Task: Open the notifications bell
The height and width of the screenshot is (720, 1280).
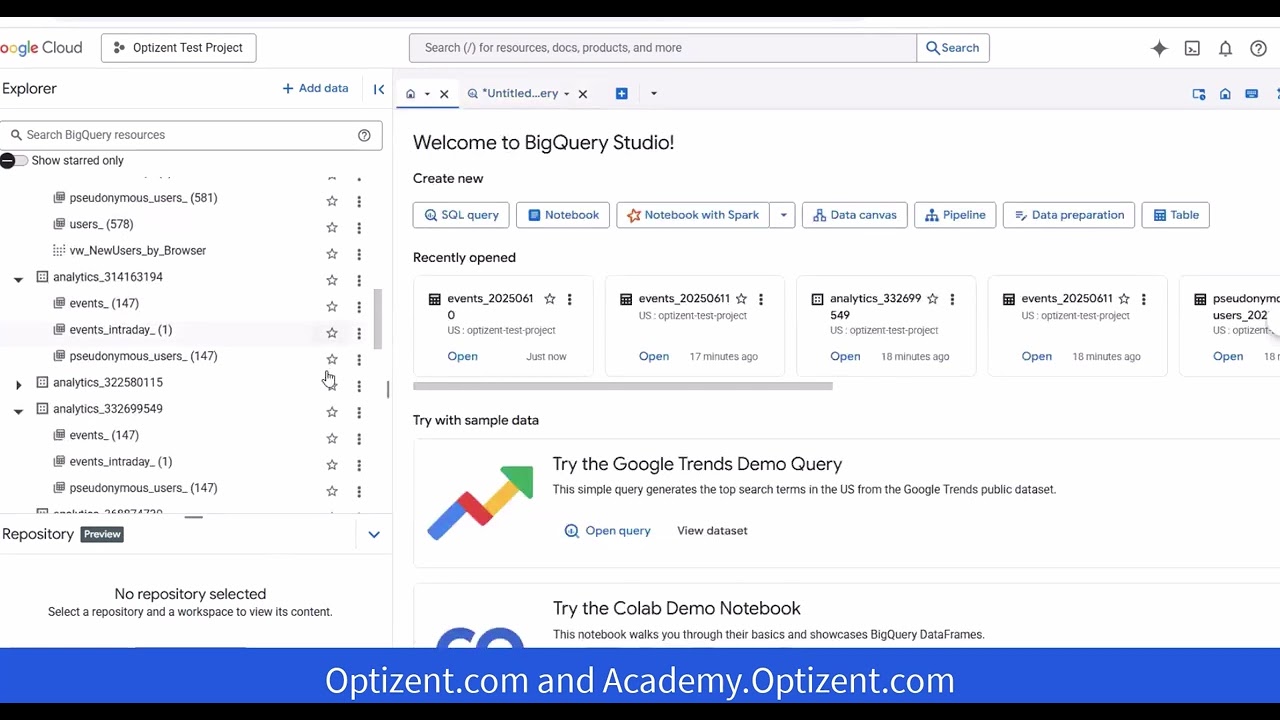Action: (x=1225, y=48)
